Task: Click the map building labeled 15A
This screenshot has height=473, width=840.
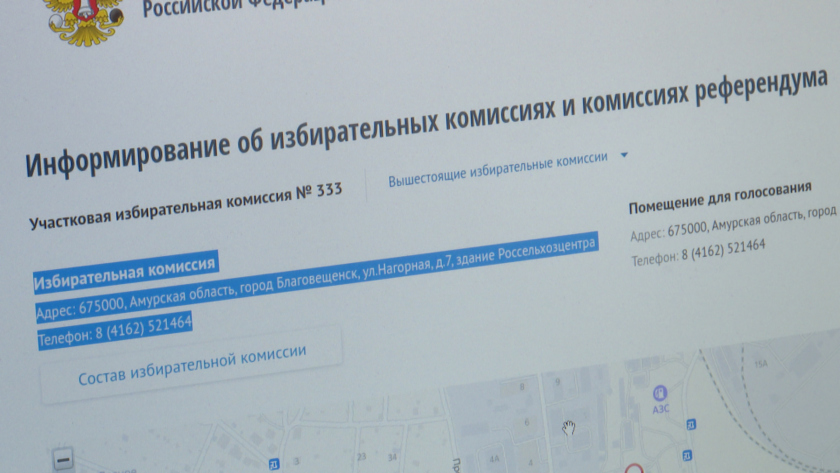Action: (x=761, y=364)
